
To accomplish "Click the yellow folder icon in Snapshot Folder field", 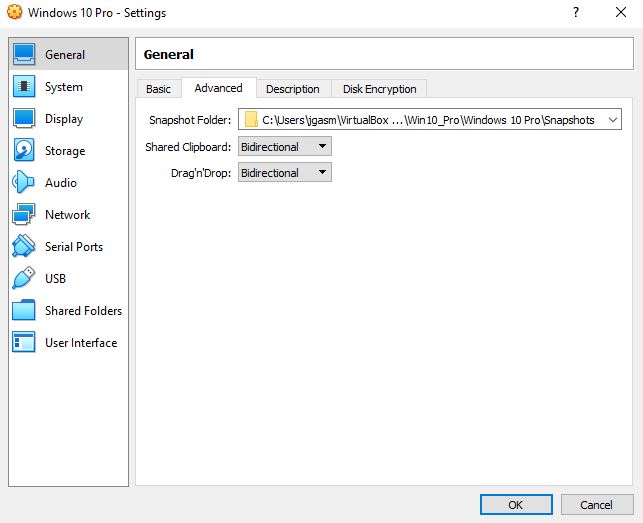I will [251, 119].
